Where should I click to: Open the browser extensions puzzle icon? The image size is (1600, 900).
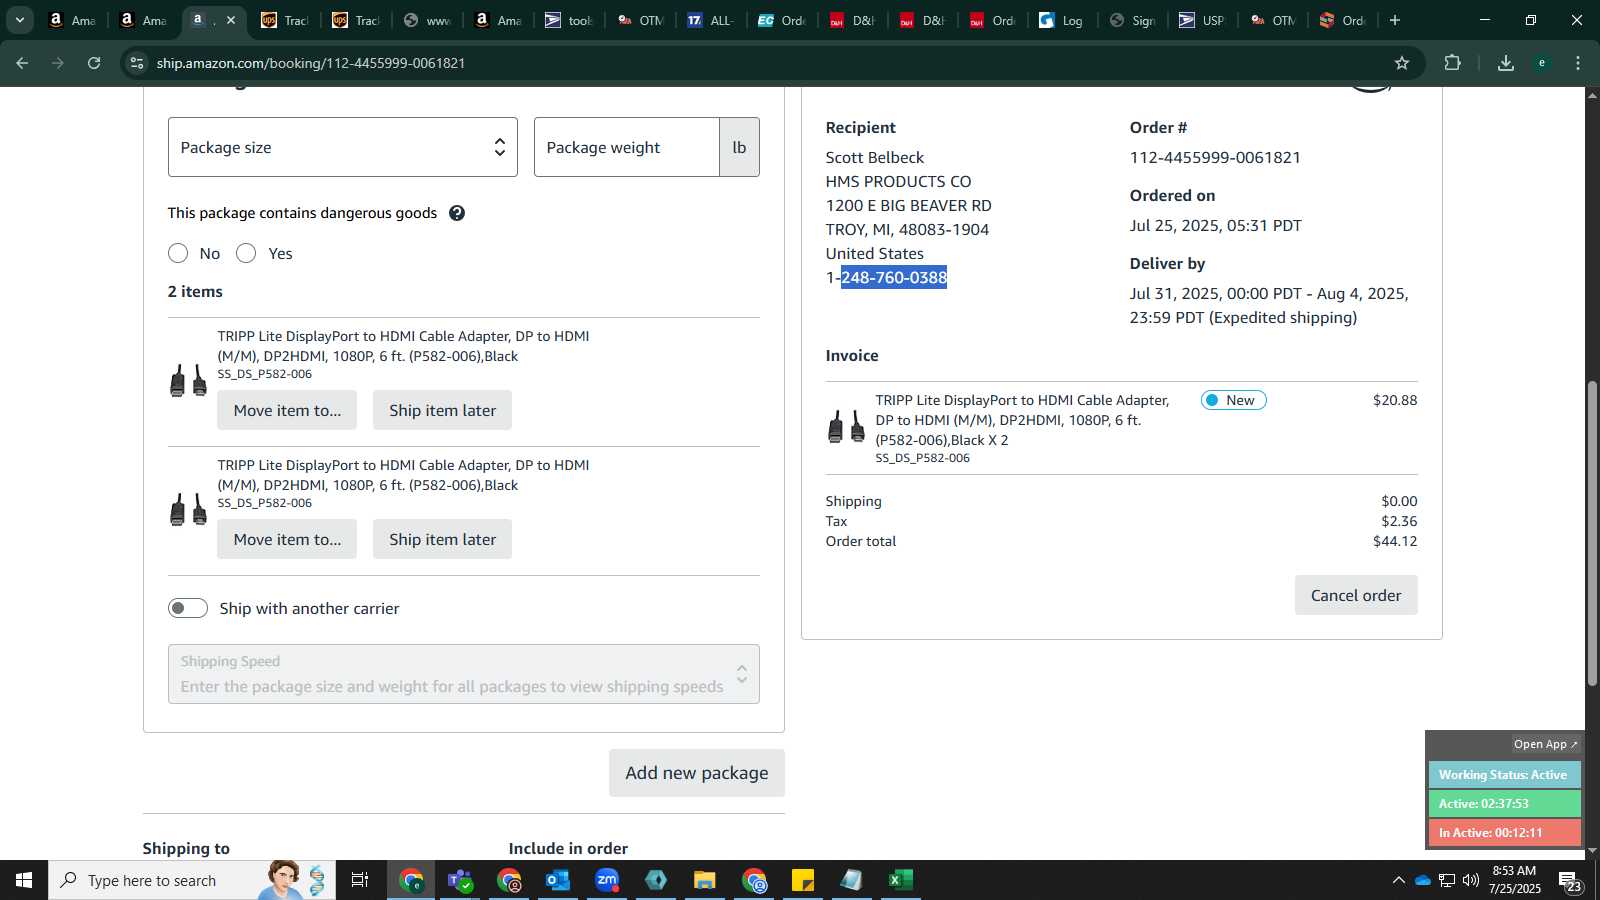(x=1453, y=63)
